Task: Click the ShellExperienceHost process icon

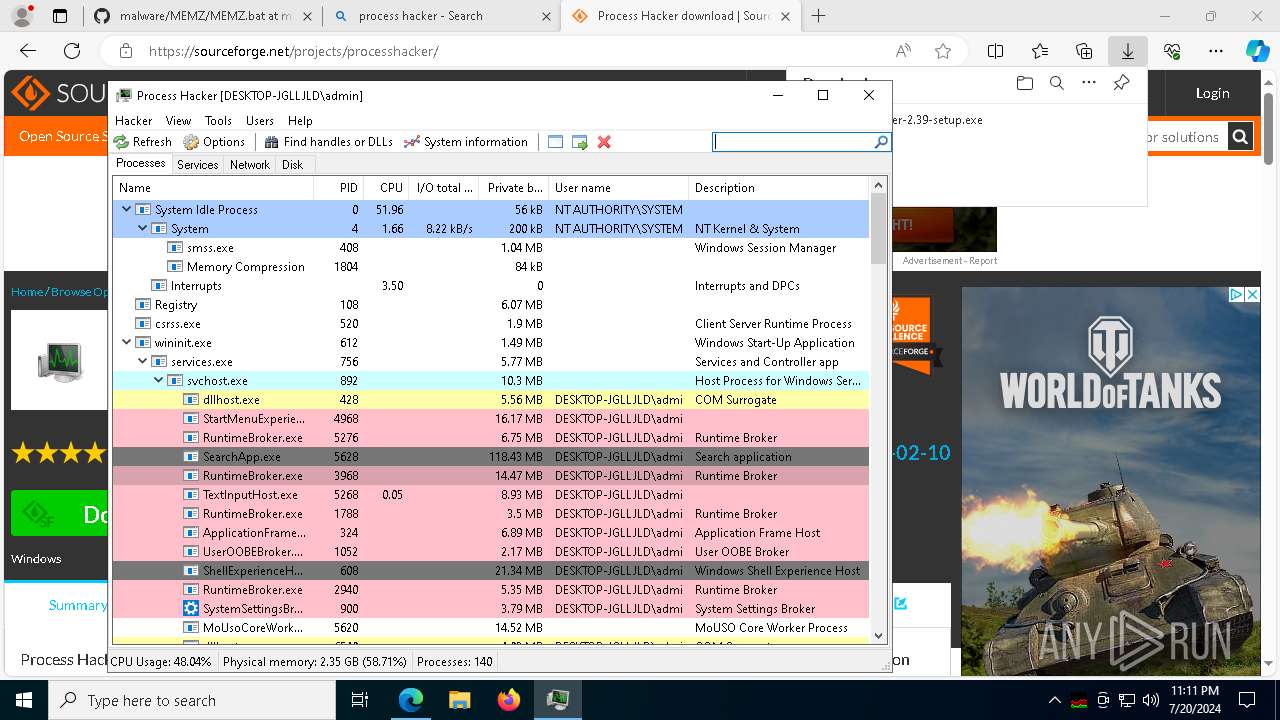Action: (x=191, y=570)
